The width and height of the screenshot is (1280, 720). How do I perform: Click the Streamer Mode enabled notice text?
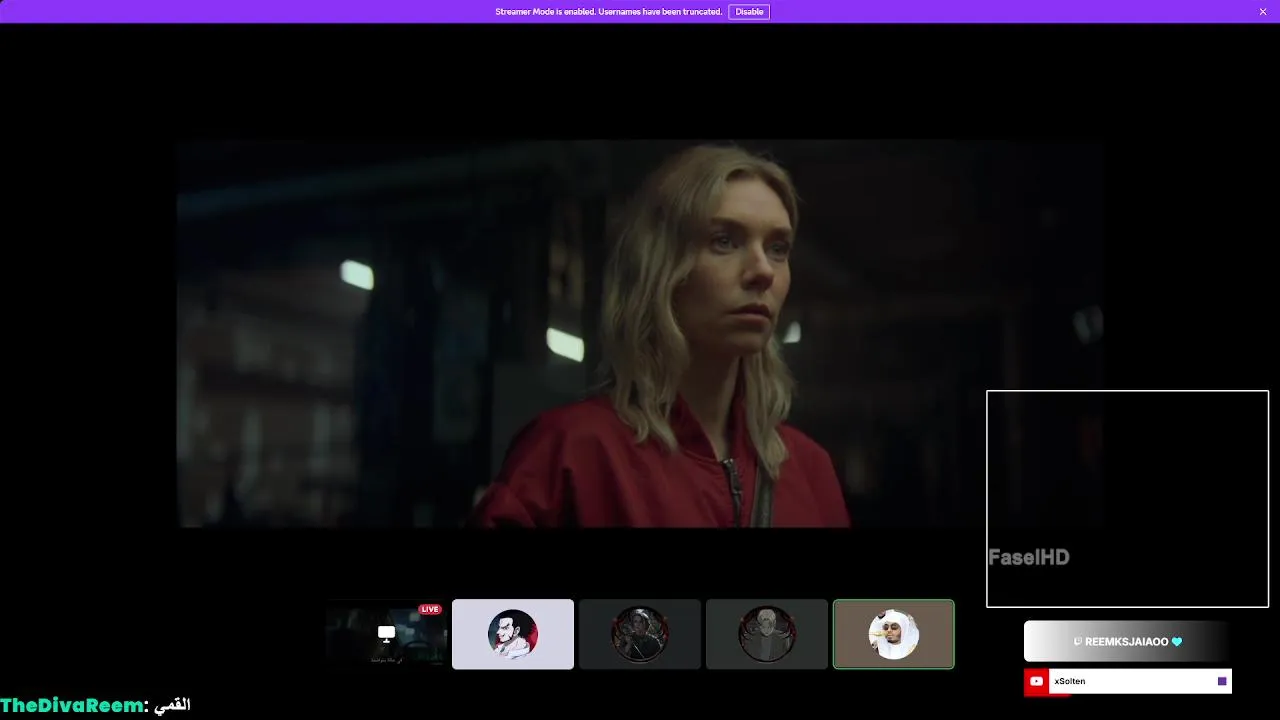[x=608, y=12]
